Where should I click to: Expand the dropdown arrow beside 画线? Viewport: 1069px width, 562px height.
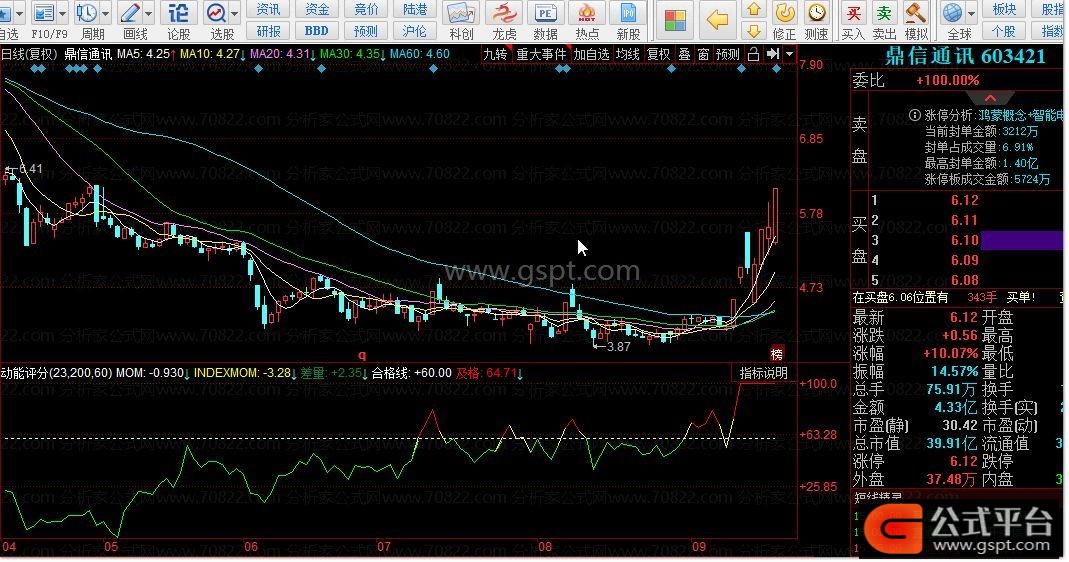(x=148, y=13)
